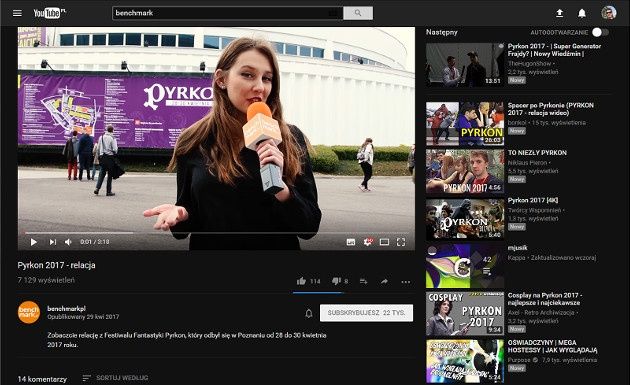The height and width of the screenshot is (385, 630).
Task: Toggle the Autoodtwarzanie autoplay switch
Action: coord(600,32)
